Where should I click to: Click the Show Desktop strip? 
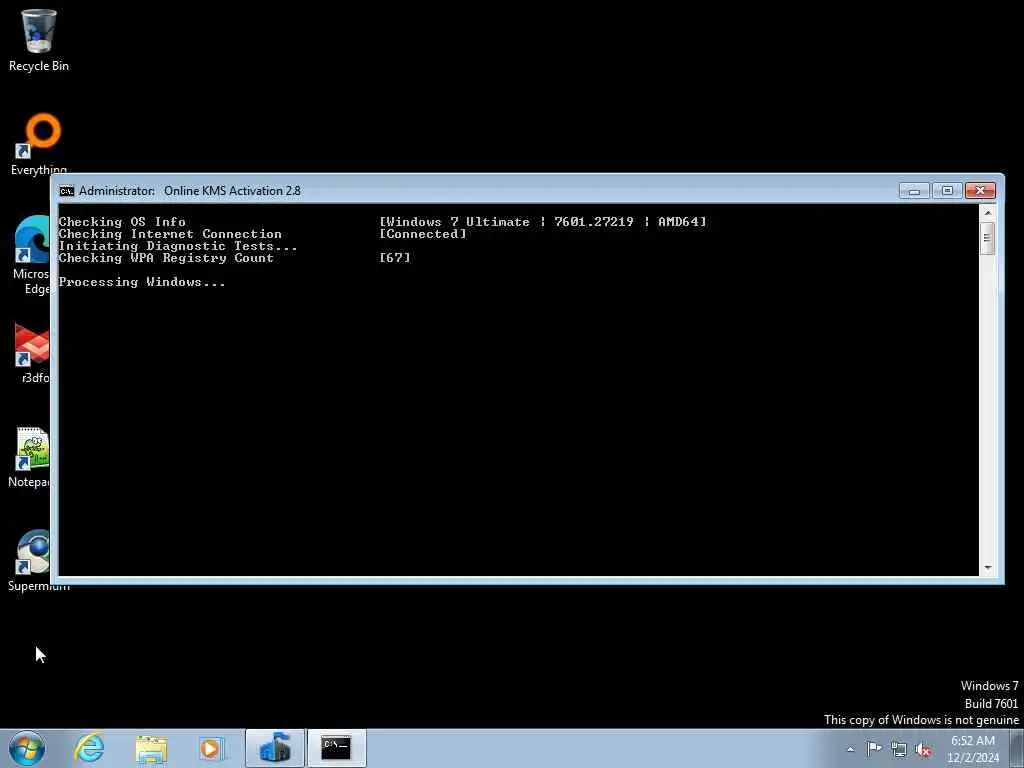[x=1016, y=748]
